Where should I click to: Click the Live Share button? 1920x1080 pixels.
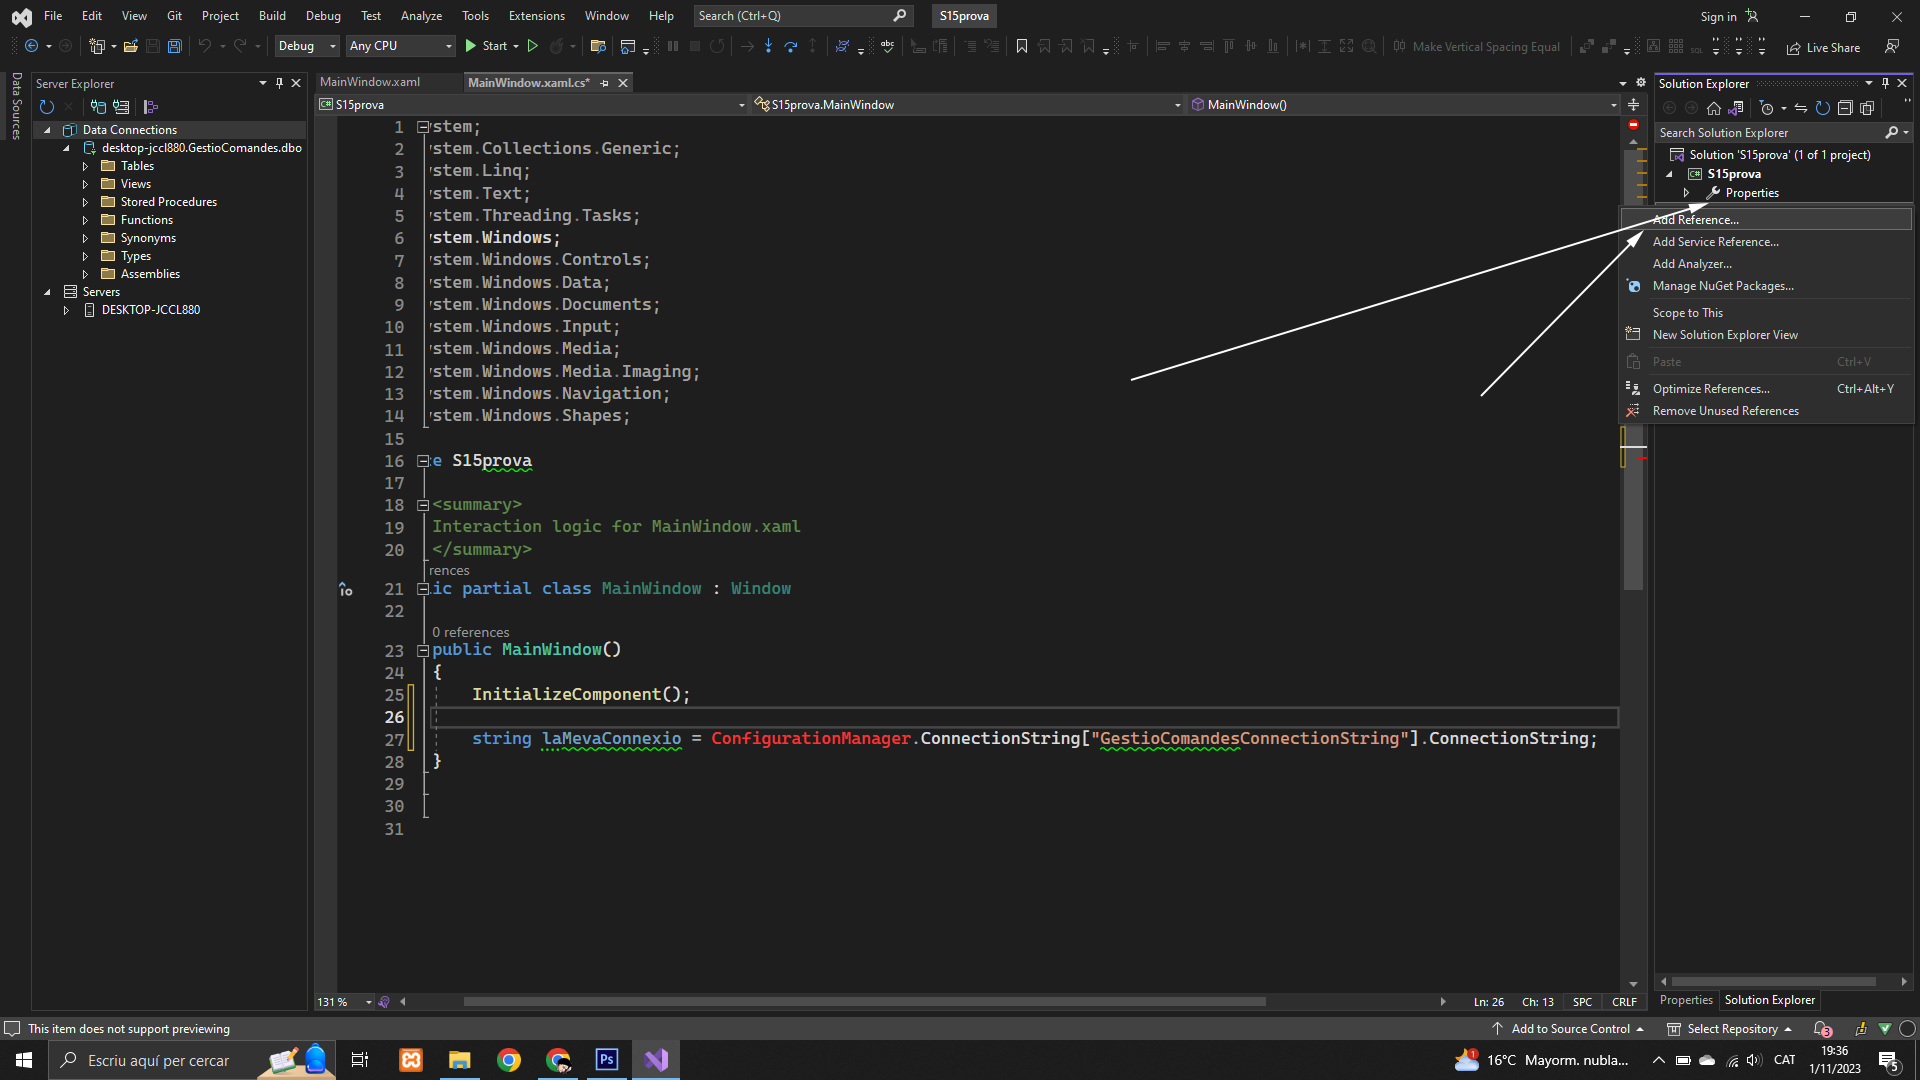pos(1823,47)
